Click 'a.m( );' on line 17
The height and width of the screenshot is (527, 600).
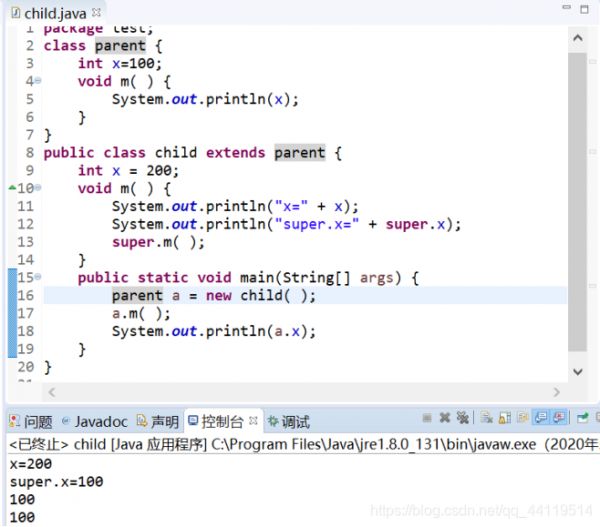141,313
